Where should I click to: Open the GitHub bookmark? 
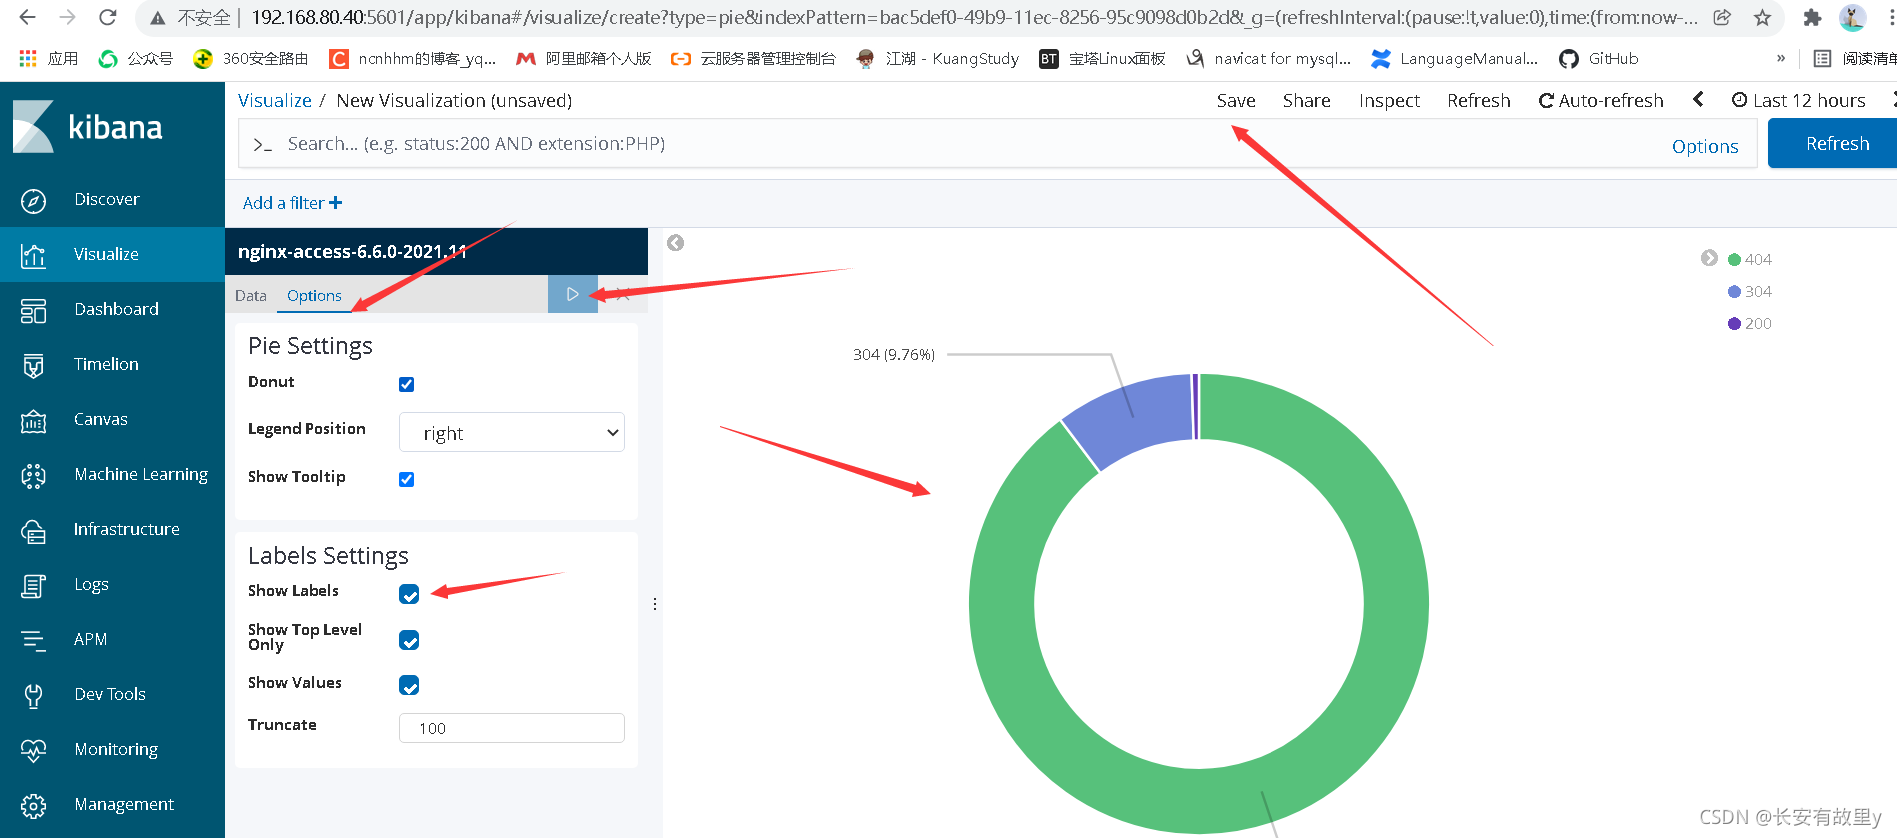[x=1599, y=59]
